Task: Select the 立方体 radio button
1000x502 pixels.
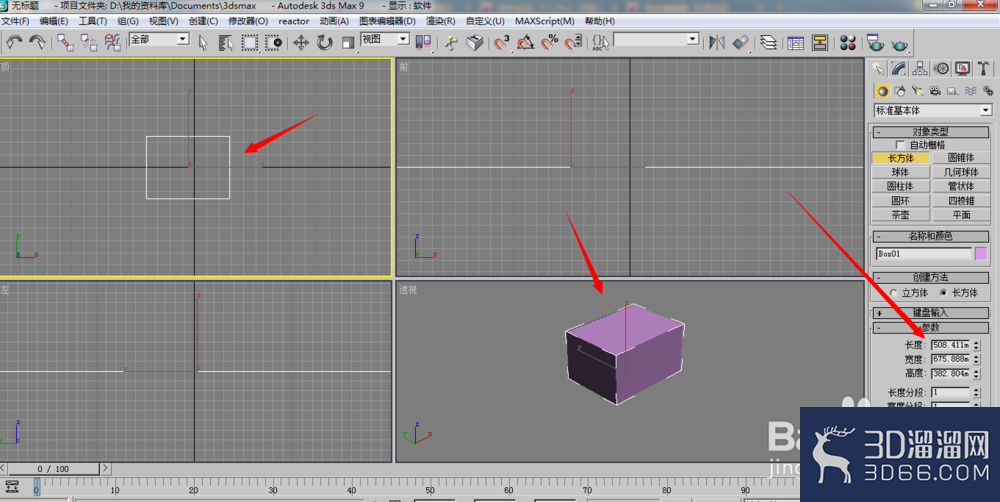Action: [x=893, y=293]
